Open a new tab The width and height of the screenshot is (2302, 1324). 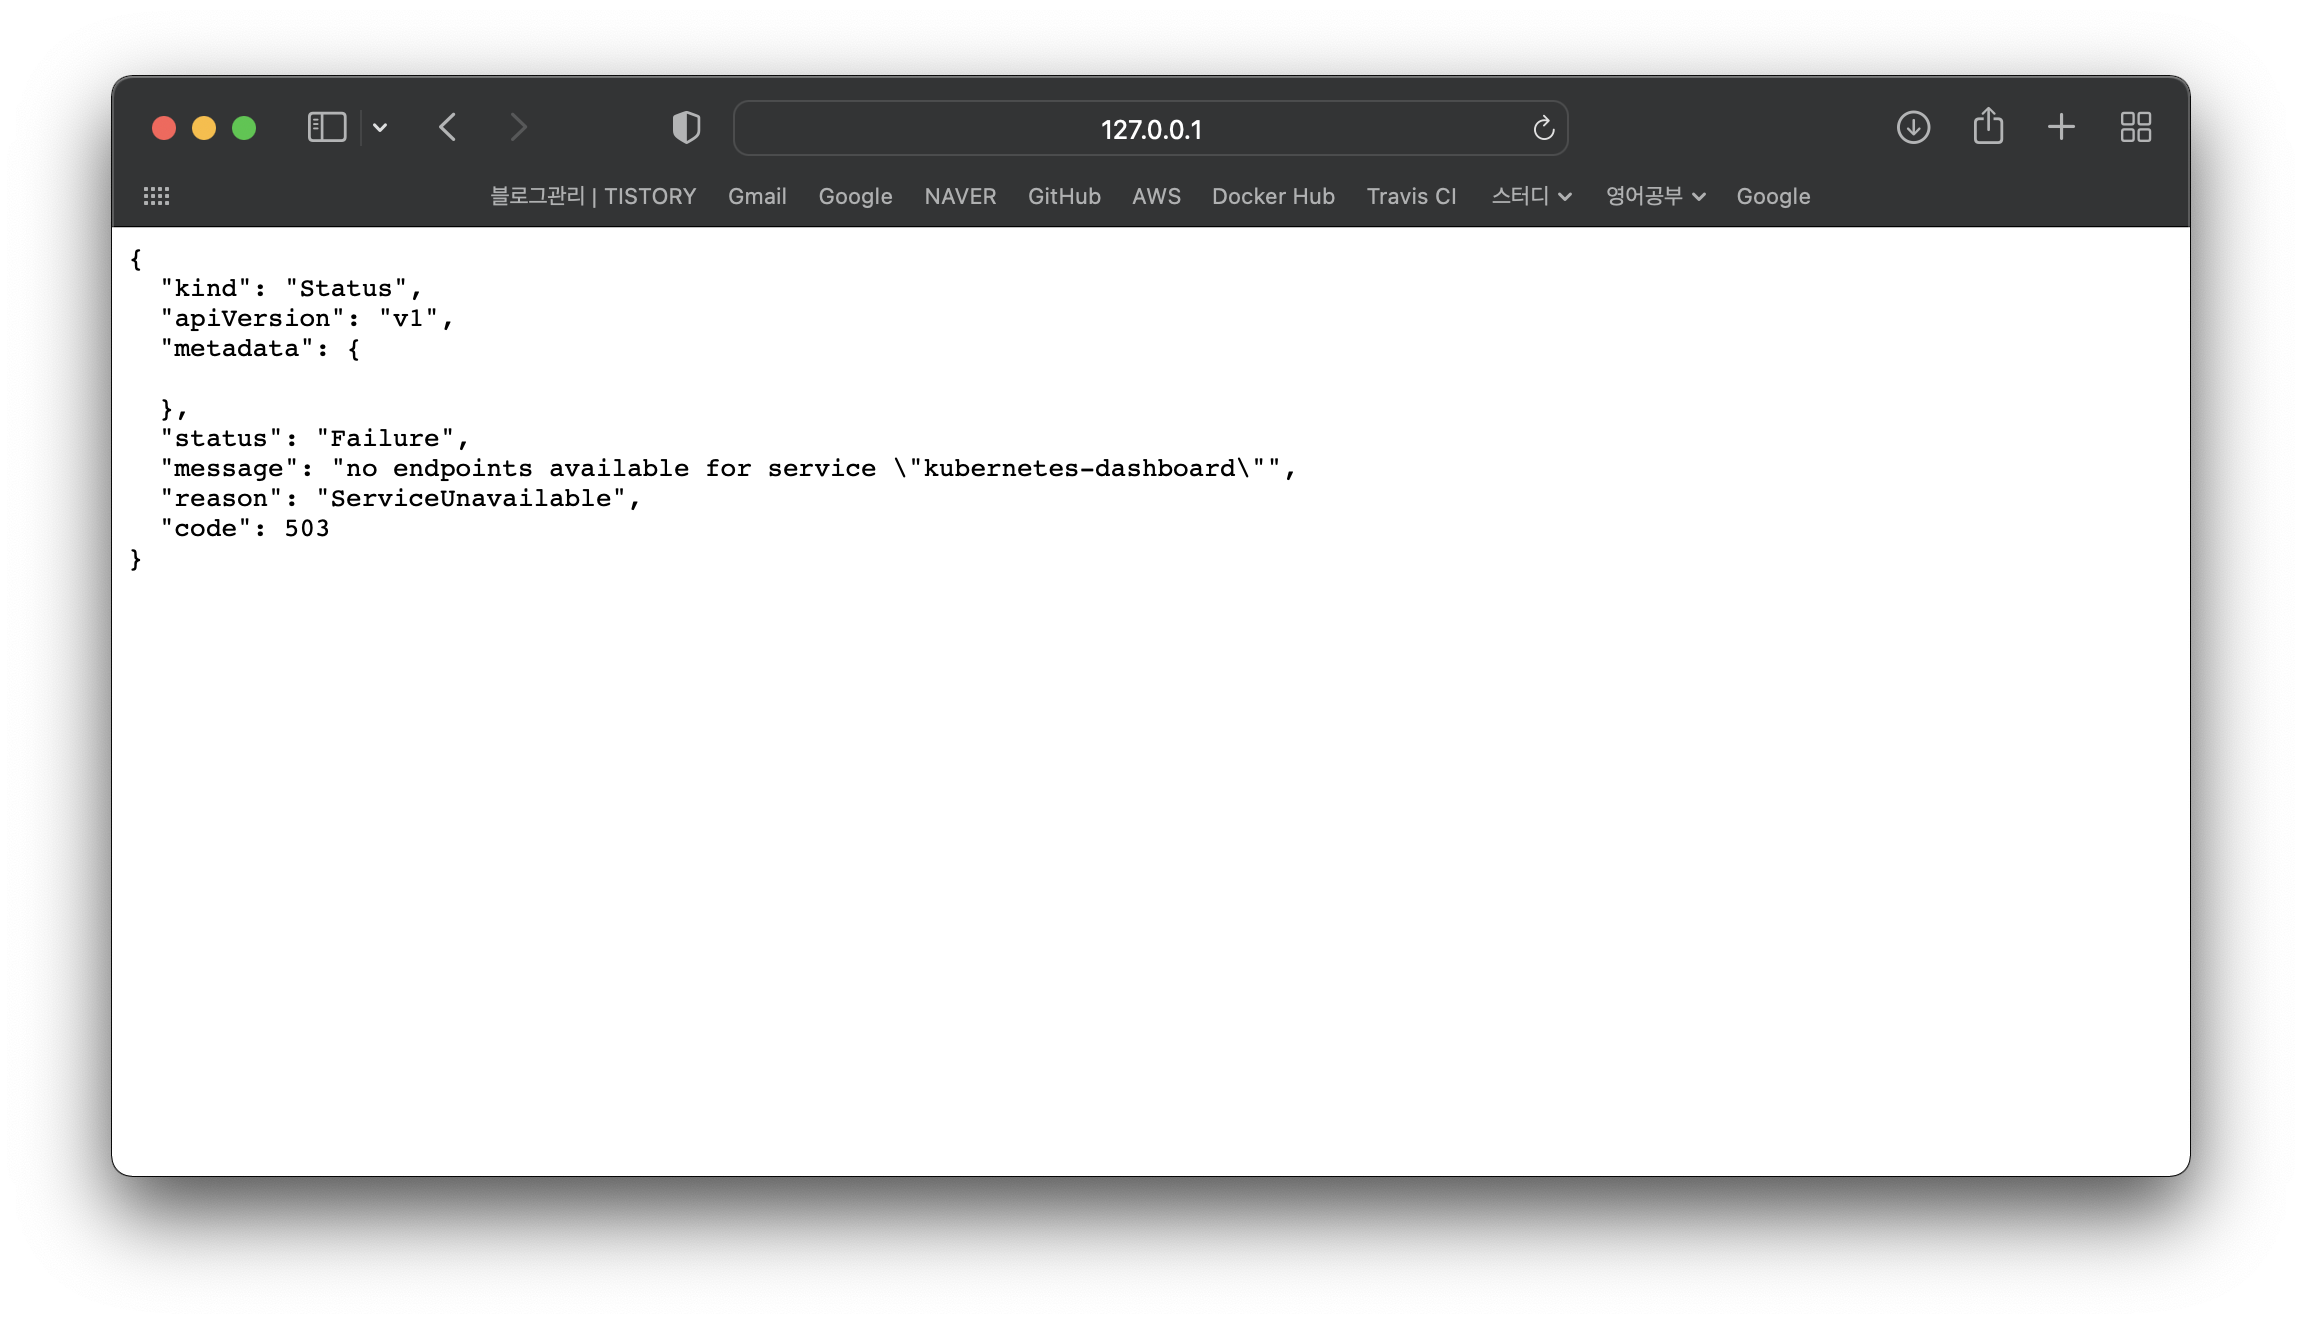(2061, 127)
